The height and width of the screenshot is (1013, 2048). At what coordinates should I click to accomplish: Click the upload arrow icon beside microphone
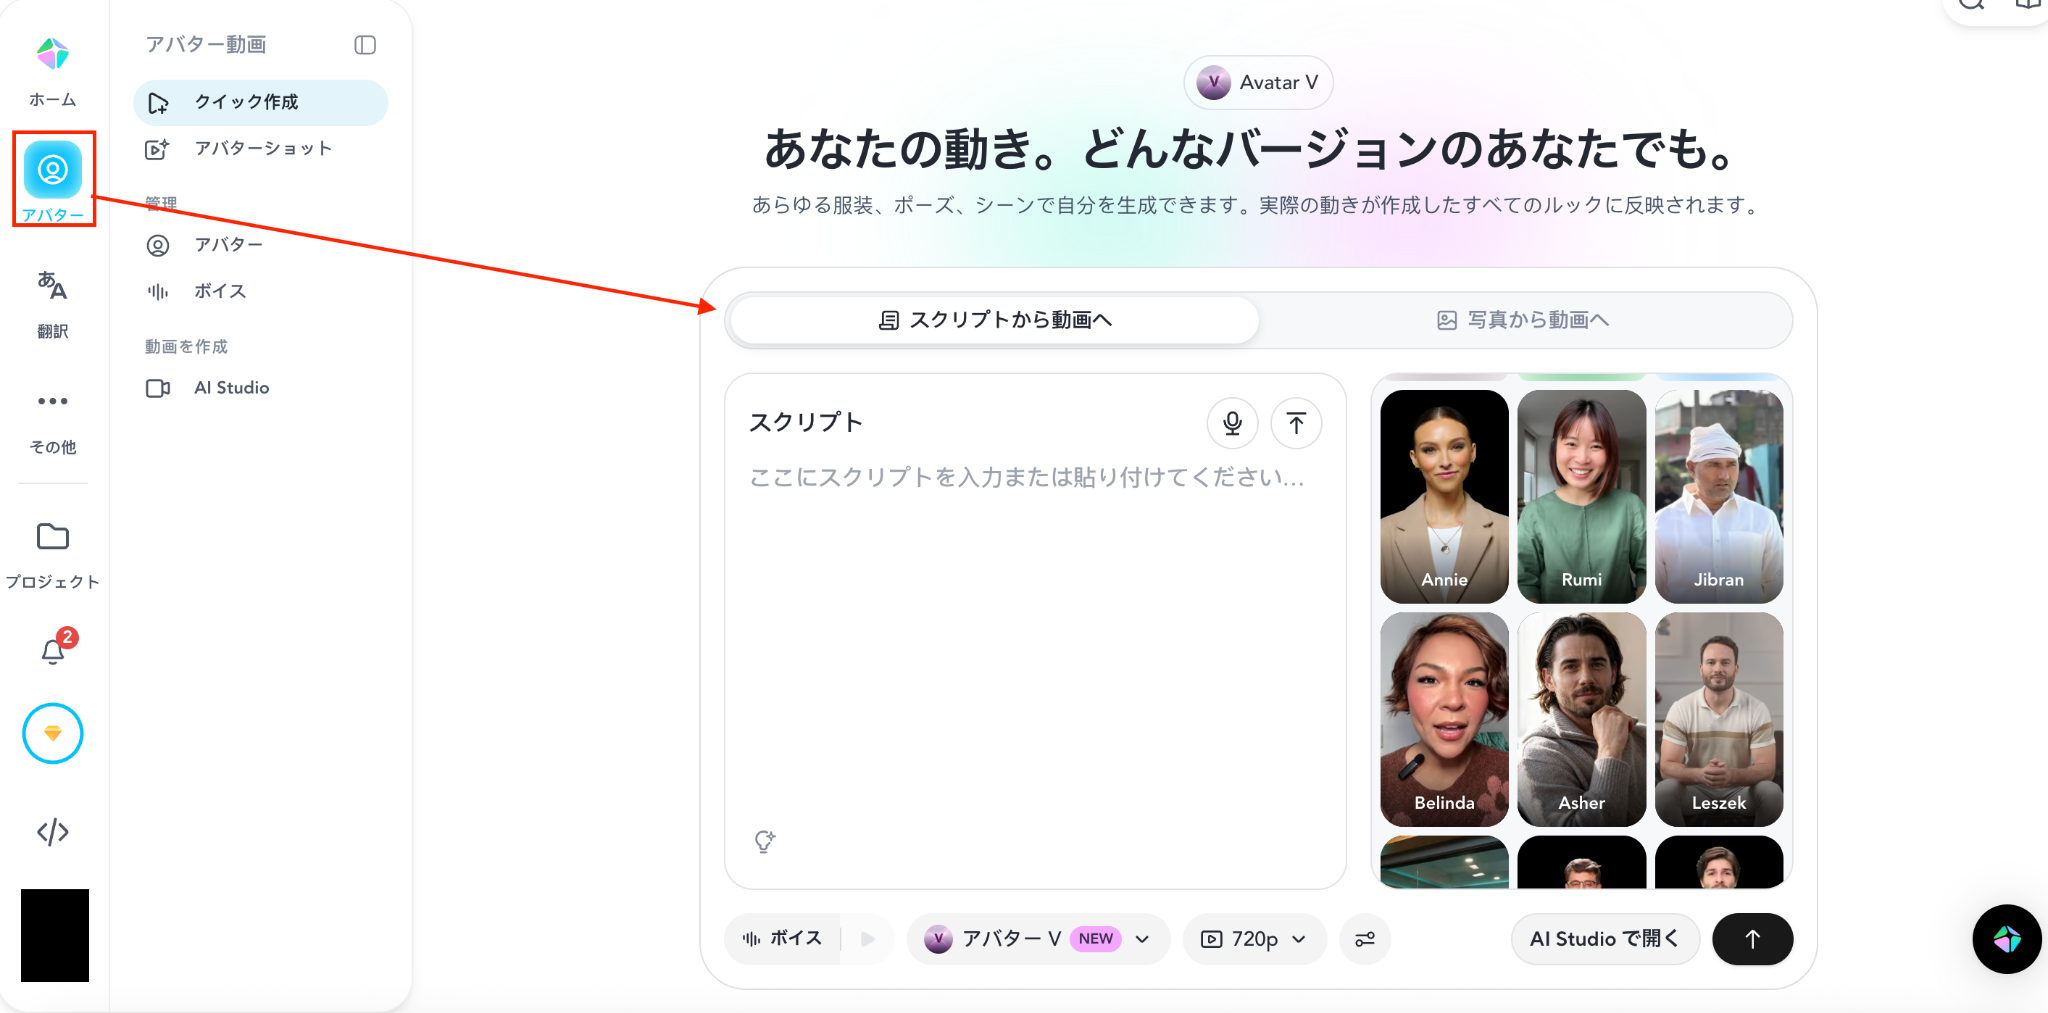pyautogui.click(x=1296, y=423)
